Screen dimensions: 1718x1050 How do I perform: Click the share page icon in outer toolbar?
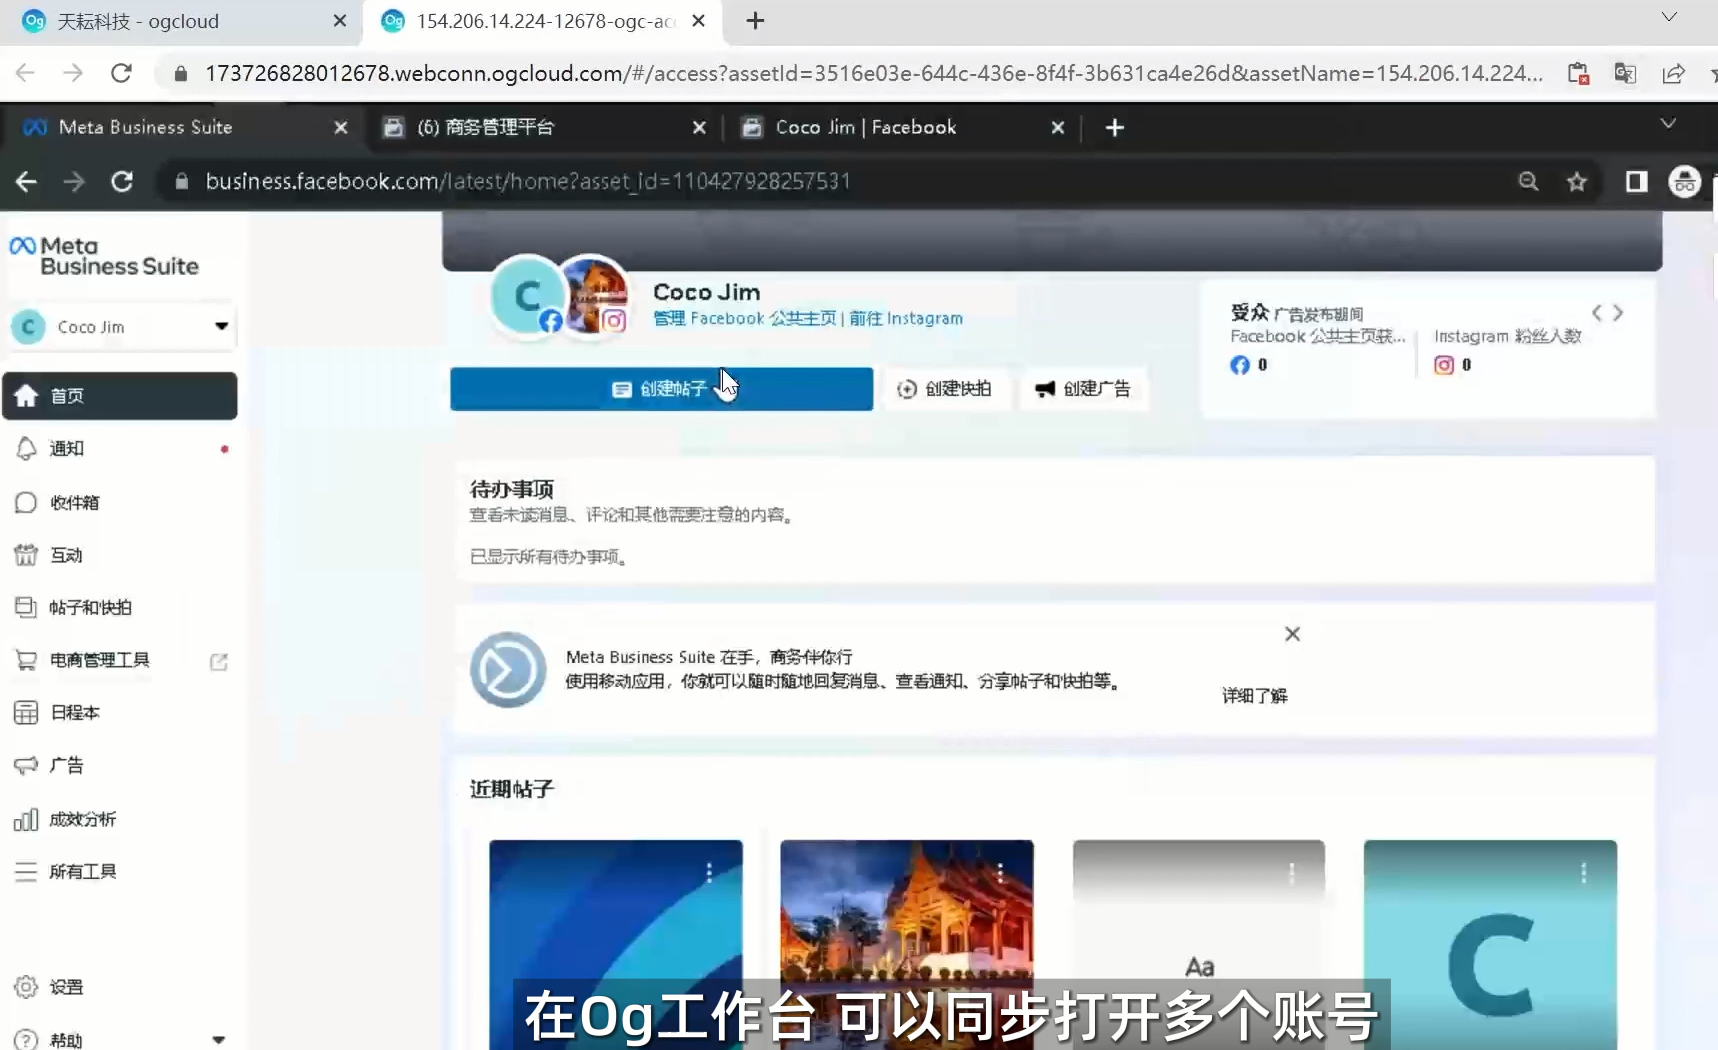(x=1674, y=73)
